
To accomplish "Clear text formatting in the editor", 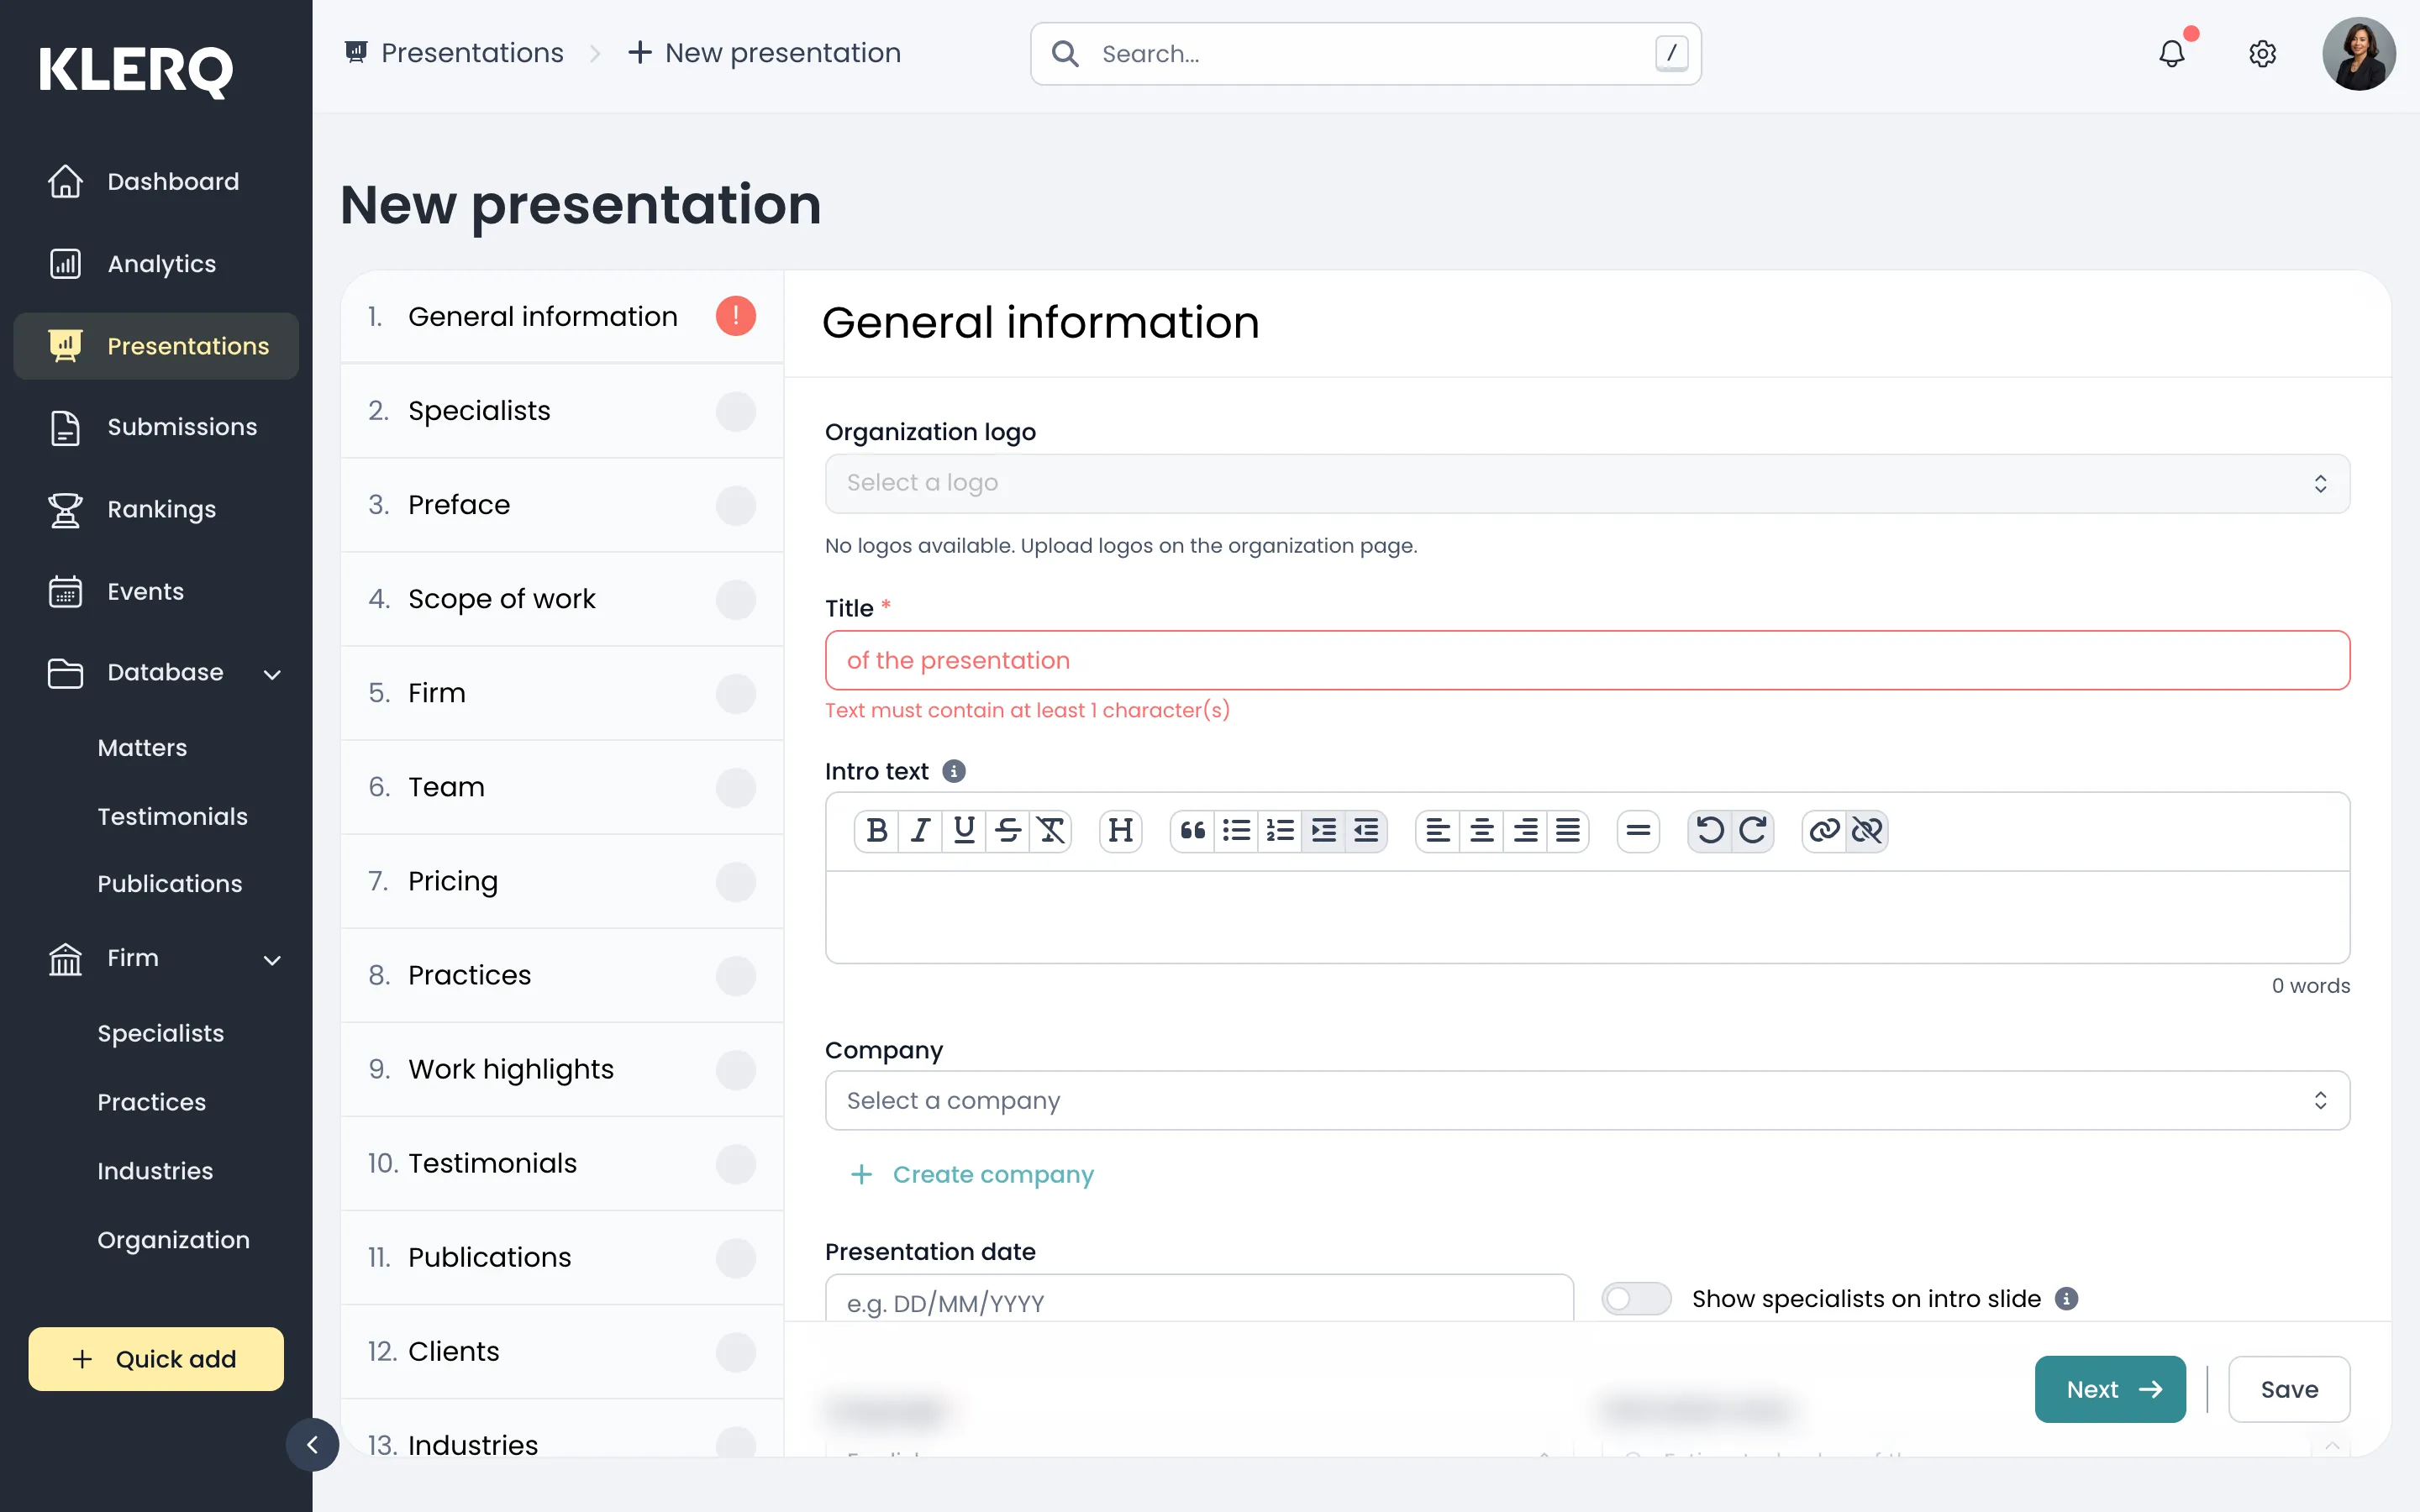I will pos(1051,830).
